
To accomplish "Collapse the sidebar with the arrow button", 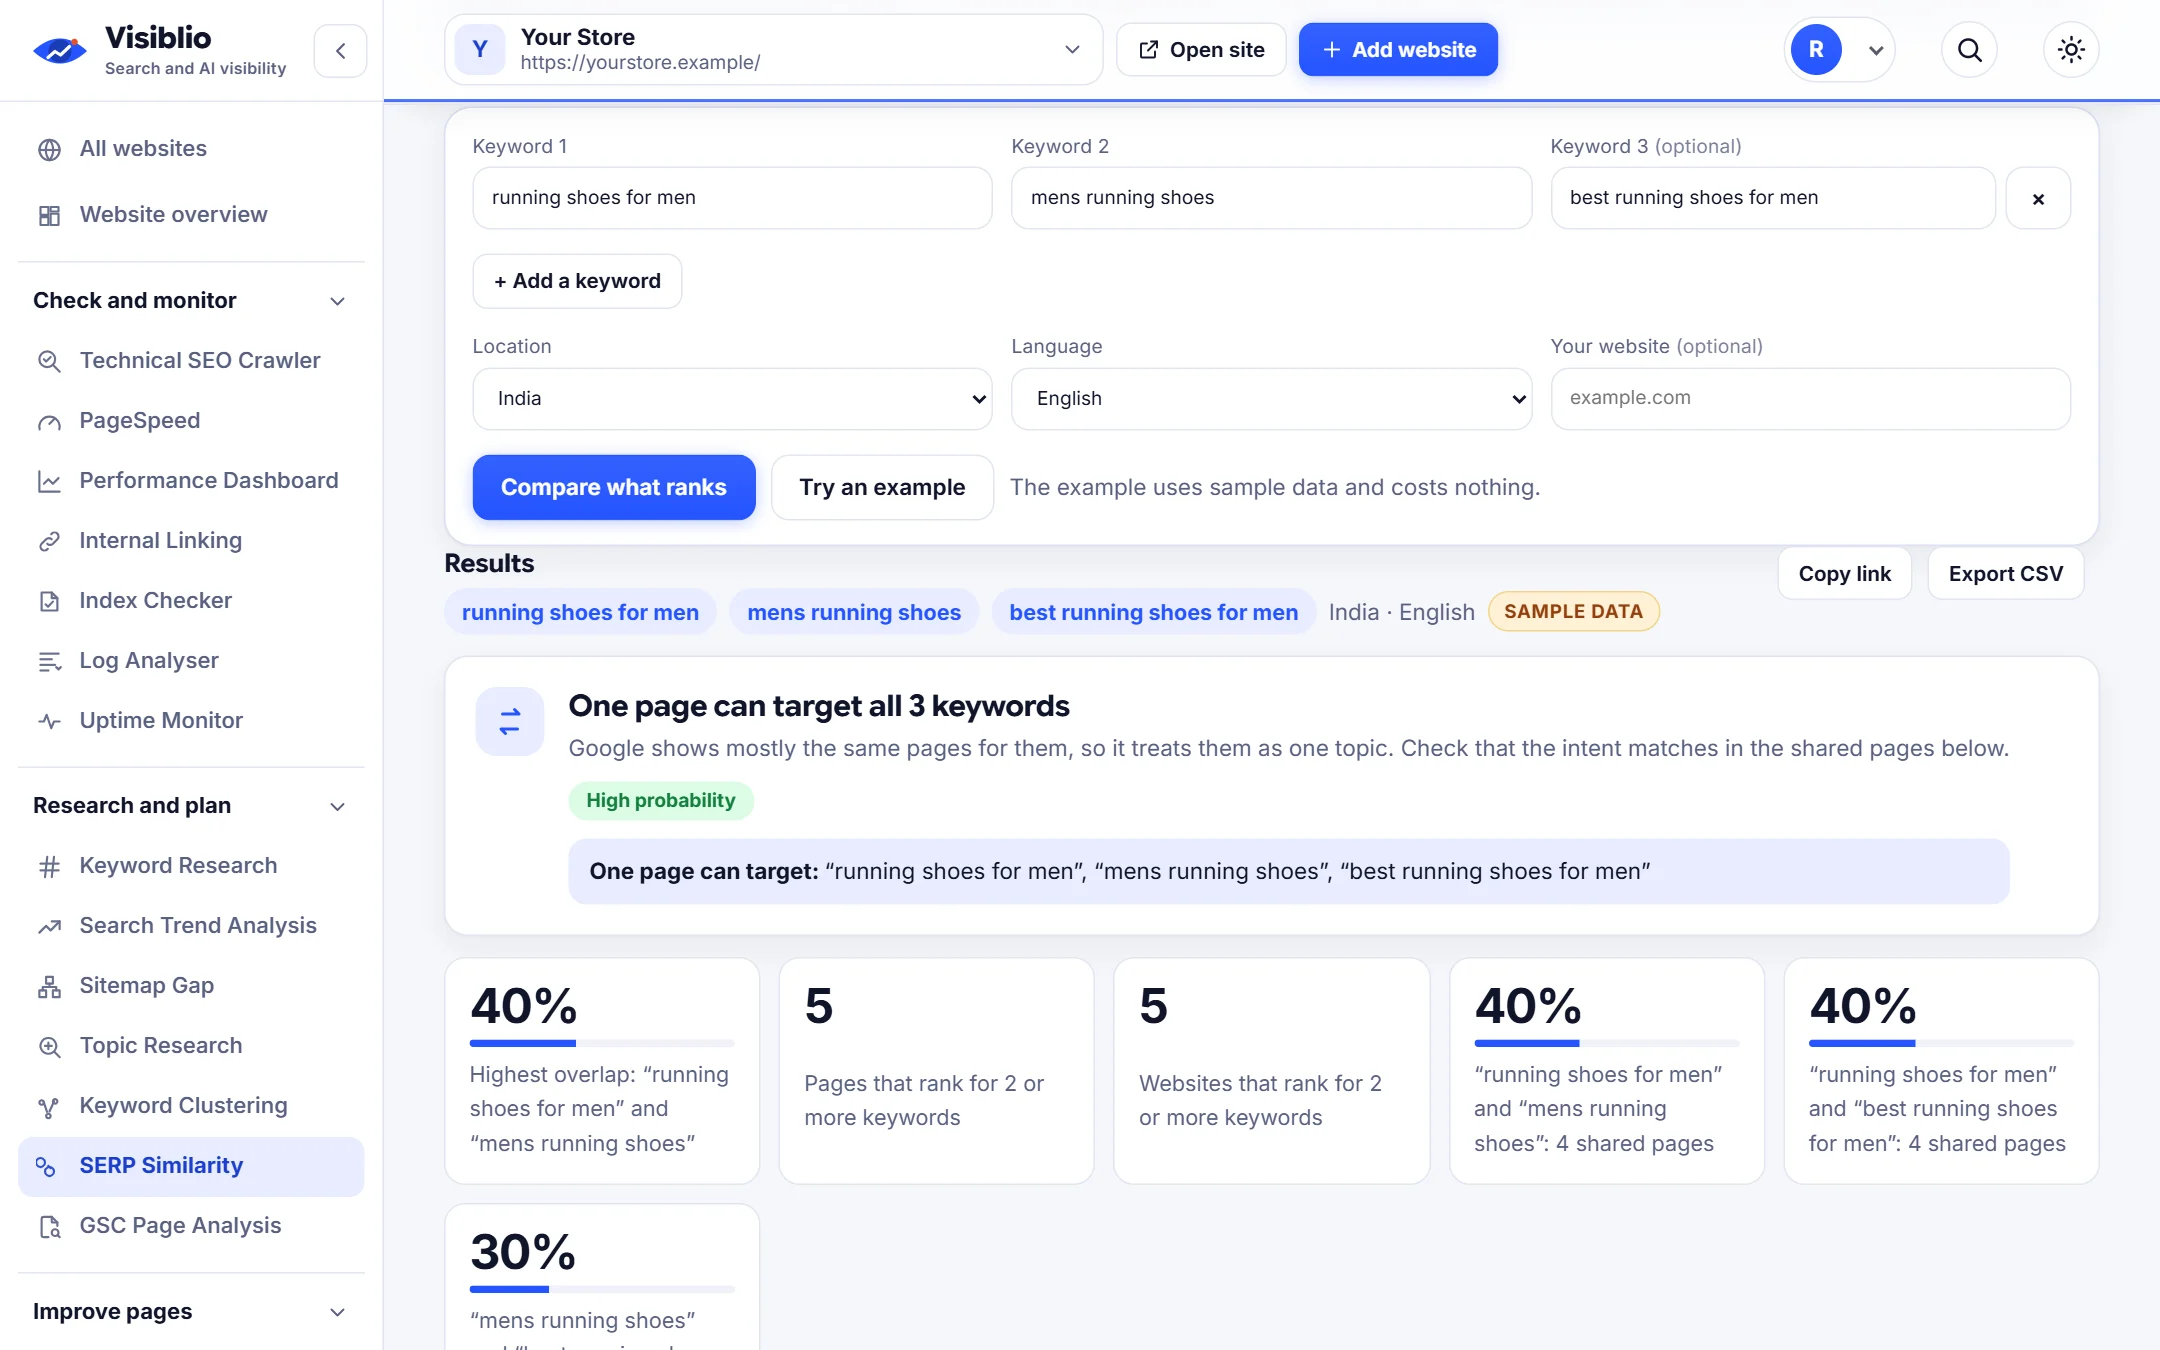I will pyautogui.click(x=341, y=50).
